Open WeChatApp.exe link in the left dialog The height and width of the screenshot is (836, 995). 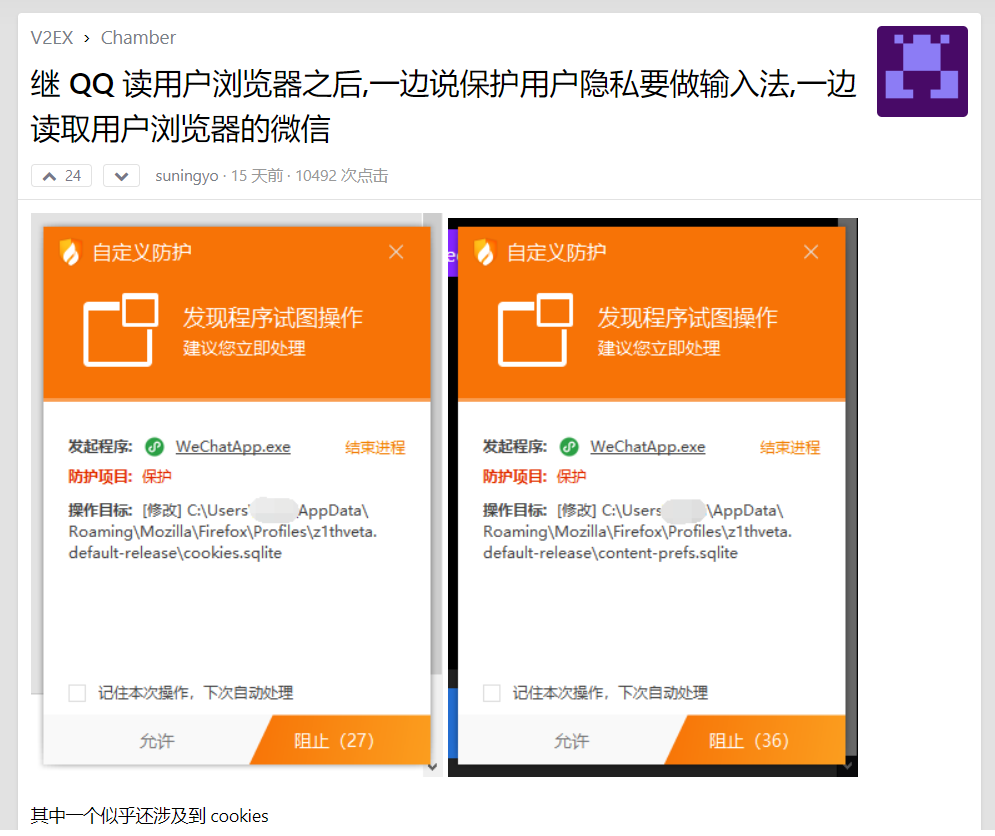(233, 447)
